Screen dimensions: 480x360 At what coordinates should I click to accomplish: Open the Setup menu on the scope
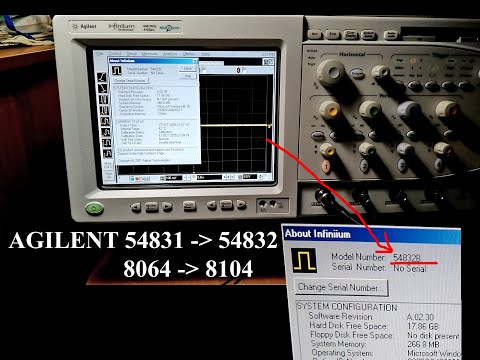[132, 53]
